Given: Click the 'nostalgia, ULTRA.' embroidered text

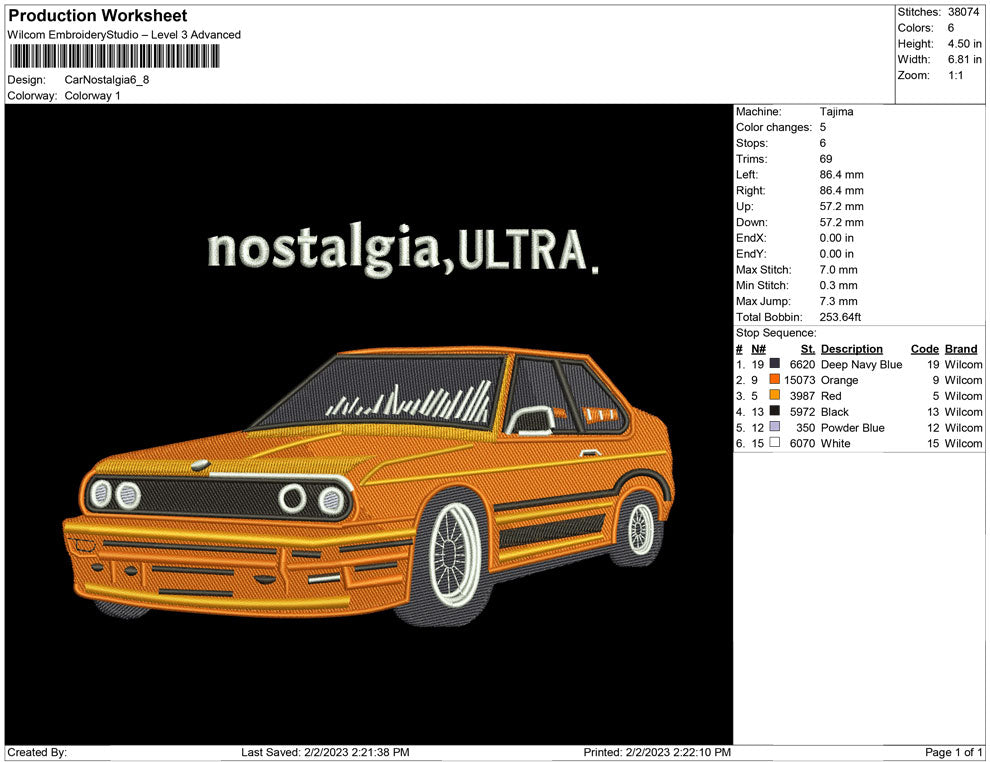Looking at the screenshot, I should click(402, 250).
